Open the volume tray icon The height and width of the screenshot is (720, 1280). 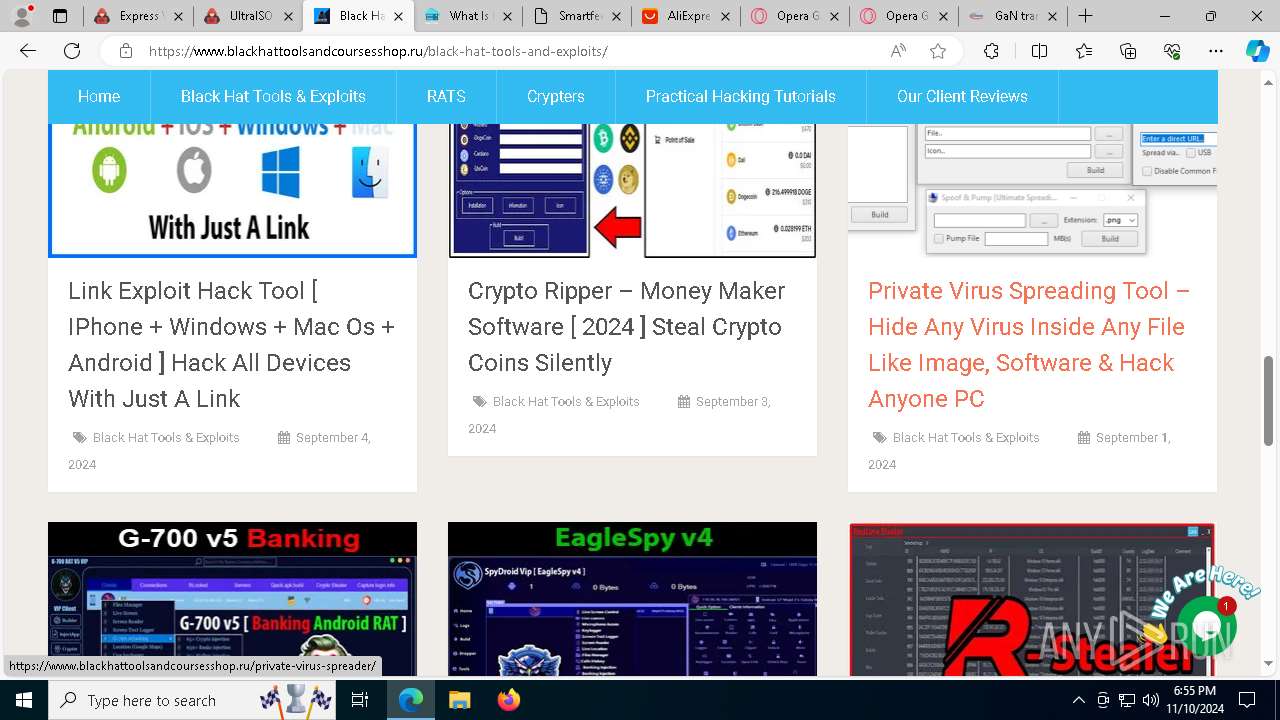pyautogui.click(x=1151, y=700)
